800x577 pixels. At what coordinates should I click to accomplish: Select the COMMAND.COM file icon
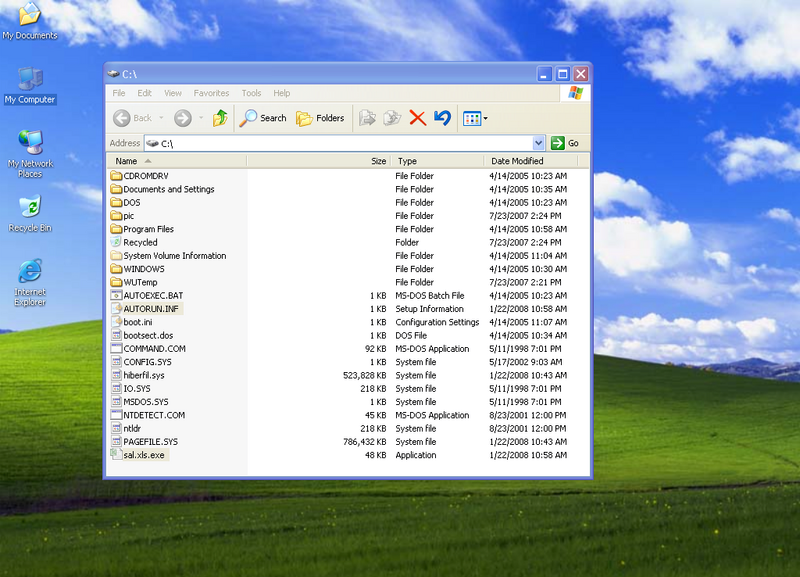click(116, 348)
